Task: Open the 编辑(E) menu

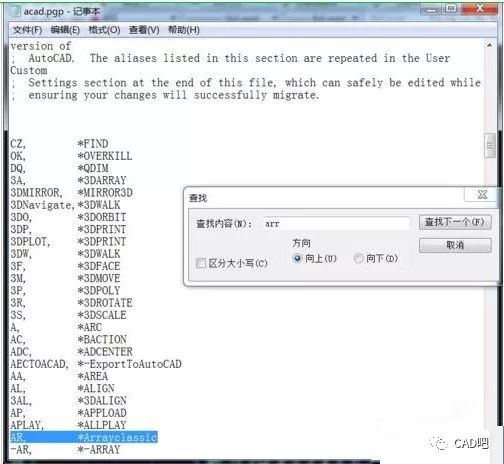Action: tap(65, 30)
